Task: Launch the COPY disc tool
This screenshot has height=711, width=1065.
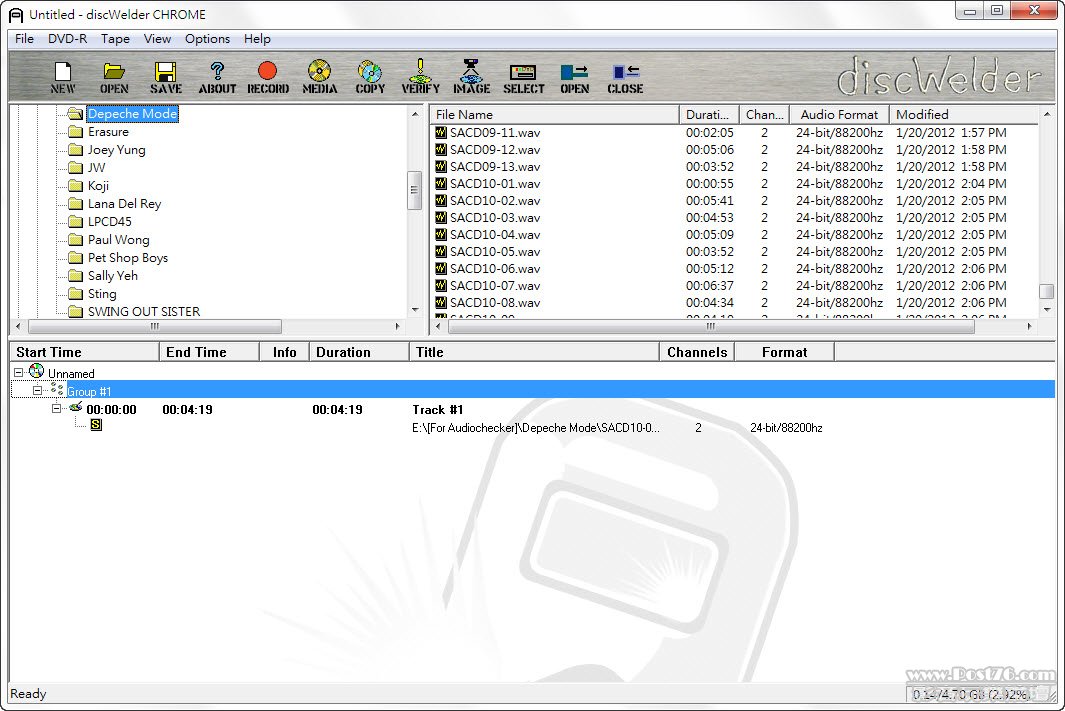Action: click(370, 77)
